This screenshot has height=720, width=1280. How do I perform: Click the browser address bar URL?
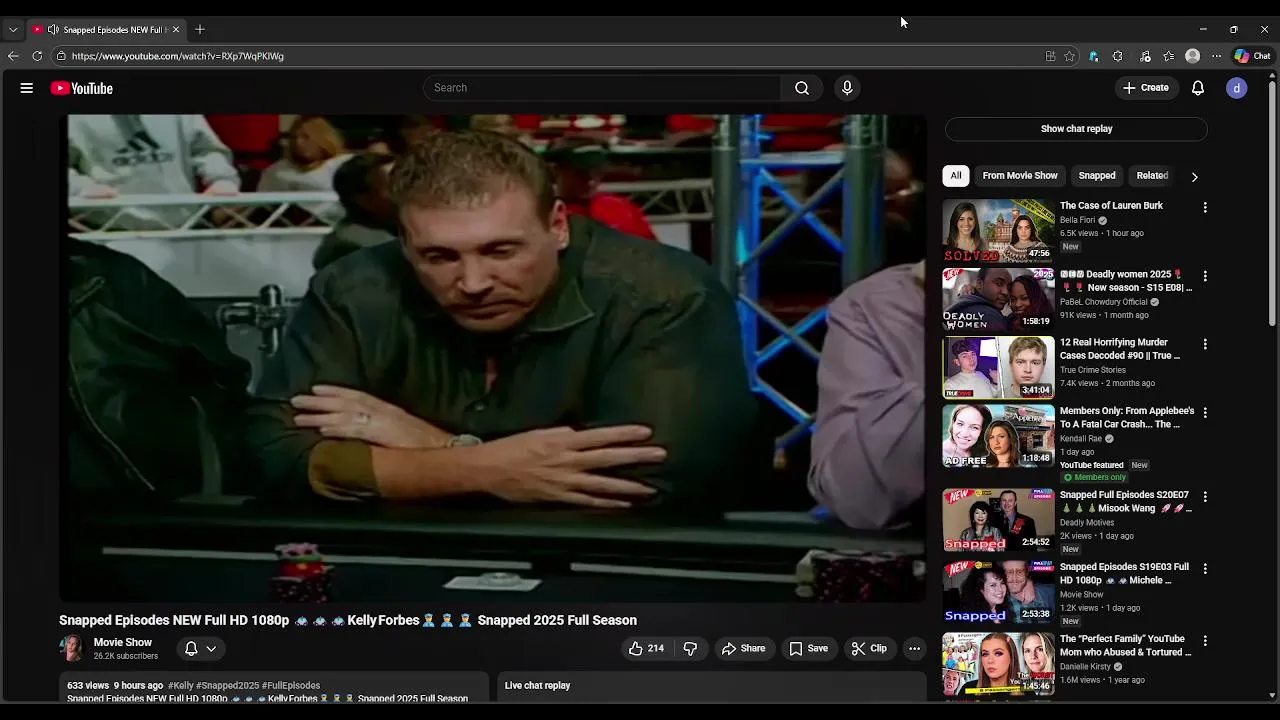point(178,56)
